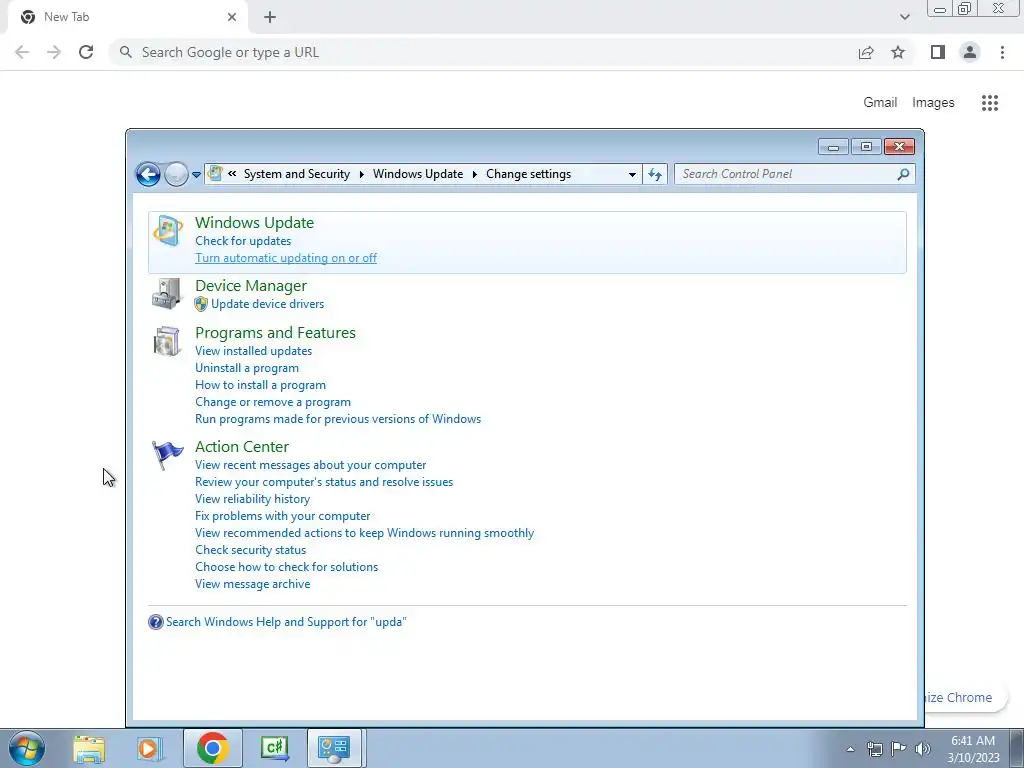Click Chrome's forward navigation arrow
Screen dimensions: 1024x768
pyautogui.click(x=54, y=52)
